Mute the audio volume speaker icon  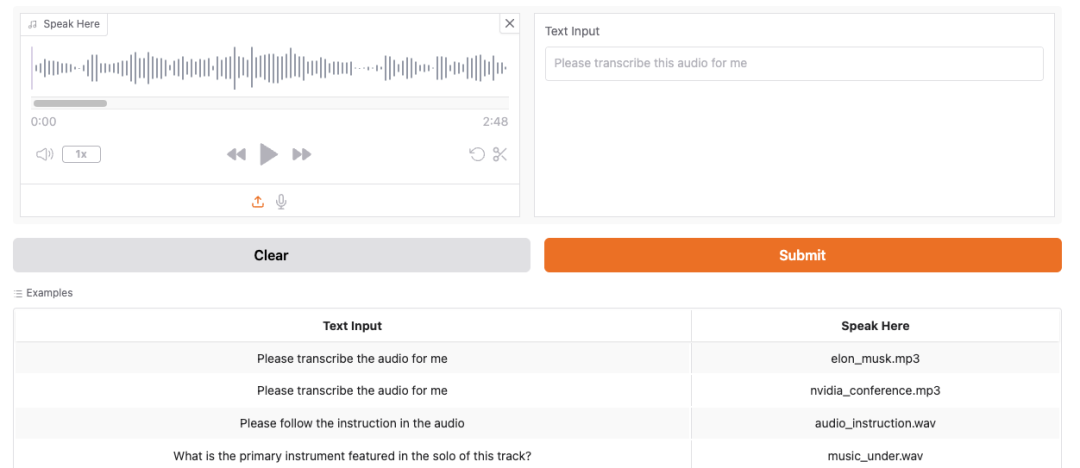point(45,154)
